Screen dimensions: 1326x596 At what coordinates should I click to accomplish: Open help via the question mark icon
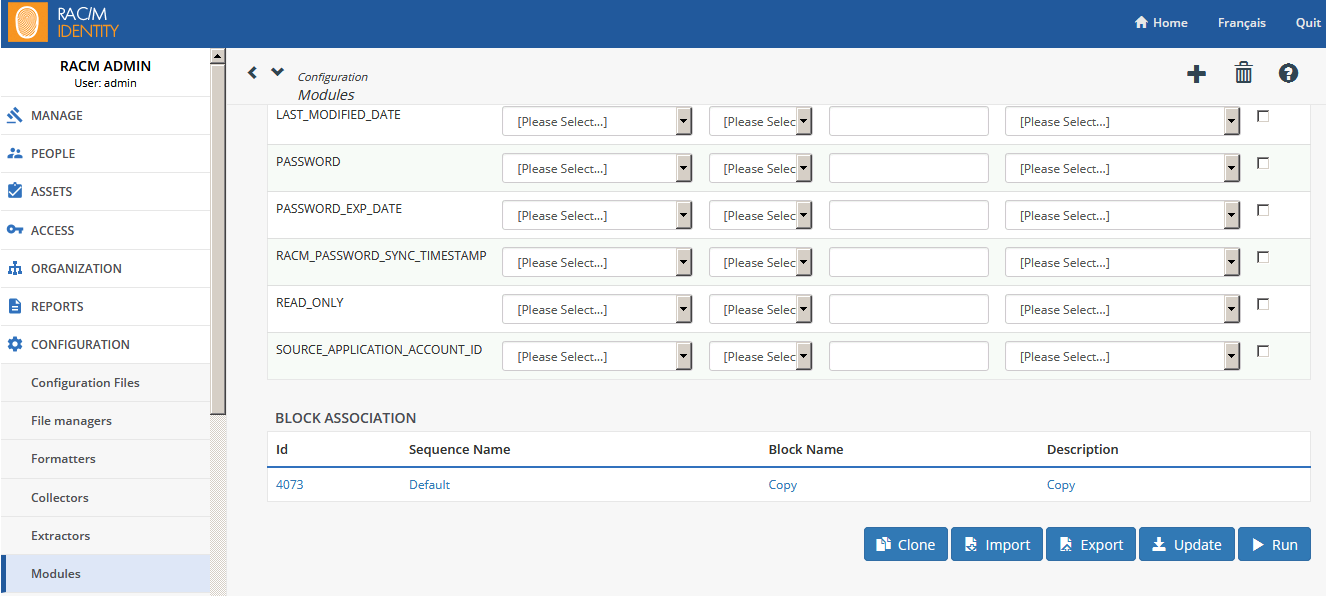point(1288,73)
